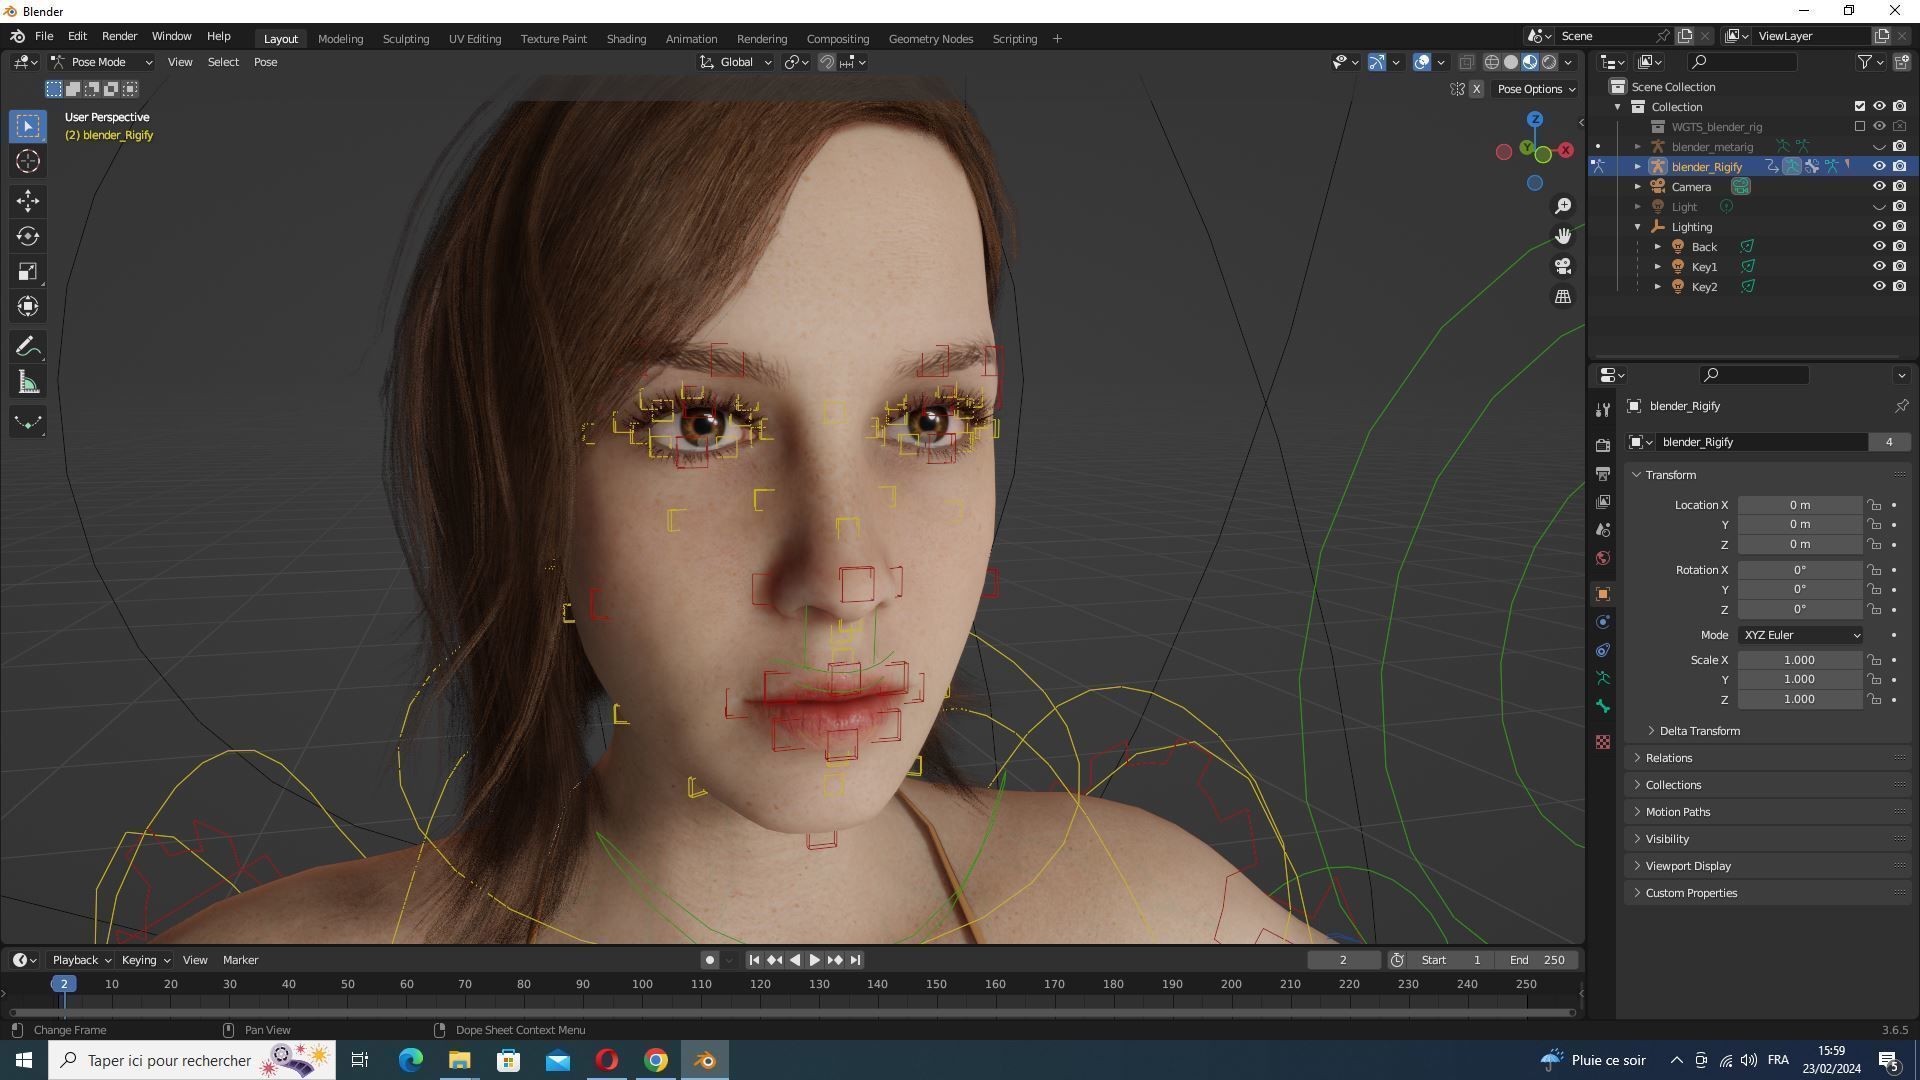Enable the WGTS_blender_rig collection checkbox

[x=1859, y=127]
